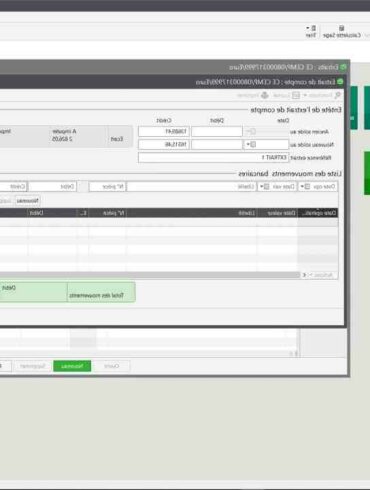Click the Supprimer button in back window

[x=32, y=366]
